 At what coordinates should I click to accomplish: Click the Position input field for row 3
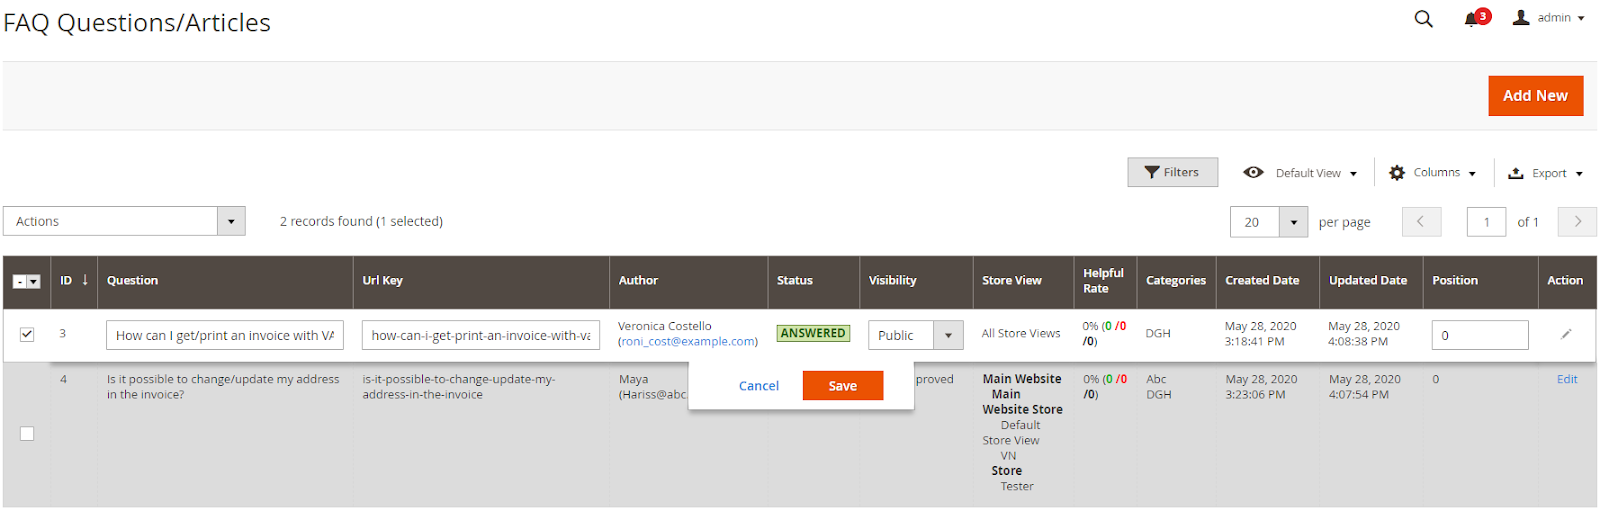(x=1479, y=335)
